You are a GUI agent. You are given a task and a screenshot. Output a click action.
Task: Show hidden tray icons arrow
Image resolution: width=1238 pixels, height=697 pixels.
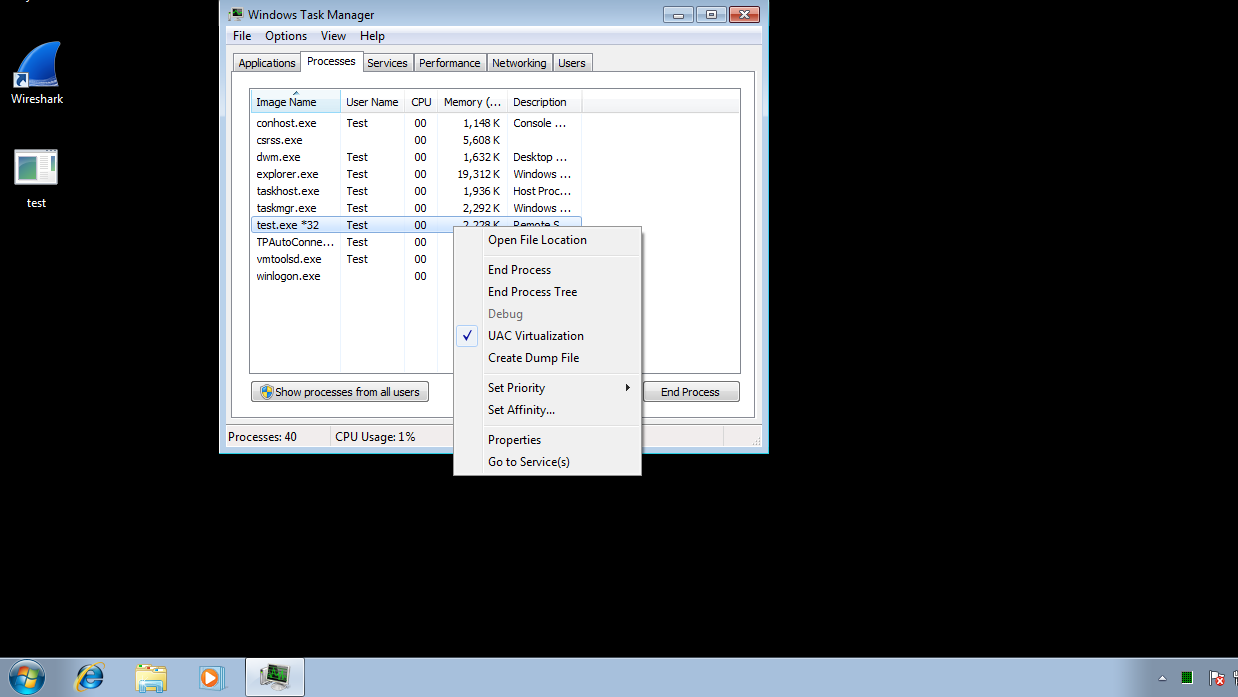[x=1161, y=678]
